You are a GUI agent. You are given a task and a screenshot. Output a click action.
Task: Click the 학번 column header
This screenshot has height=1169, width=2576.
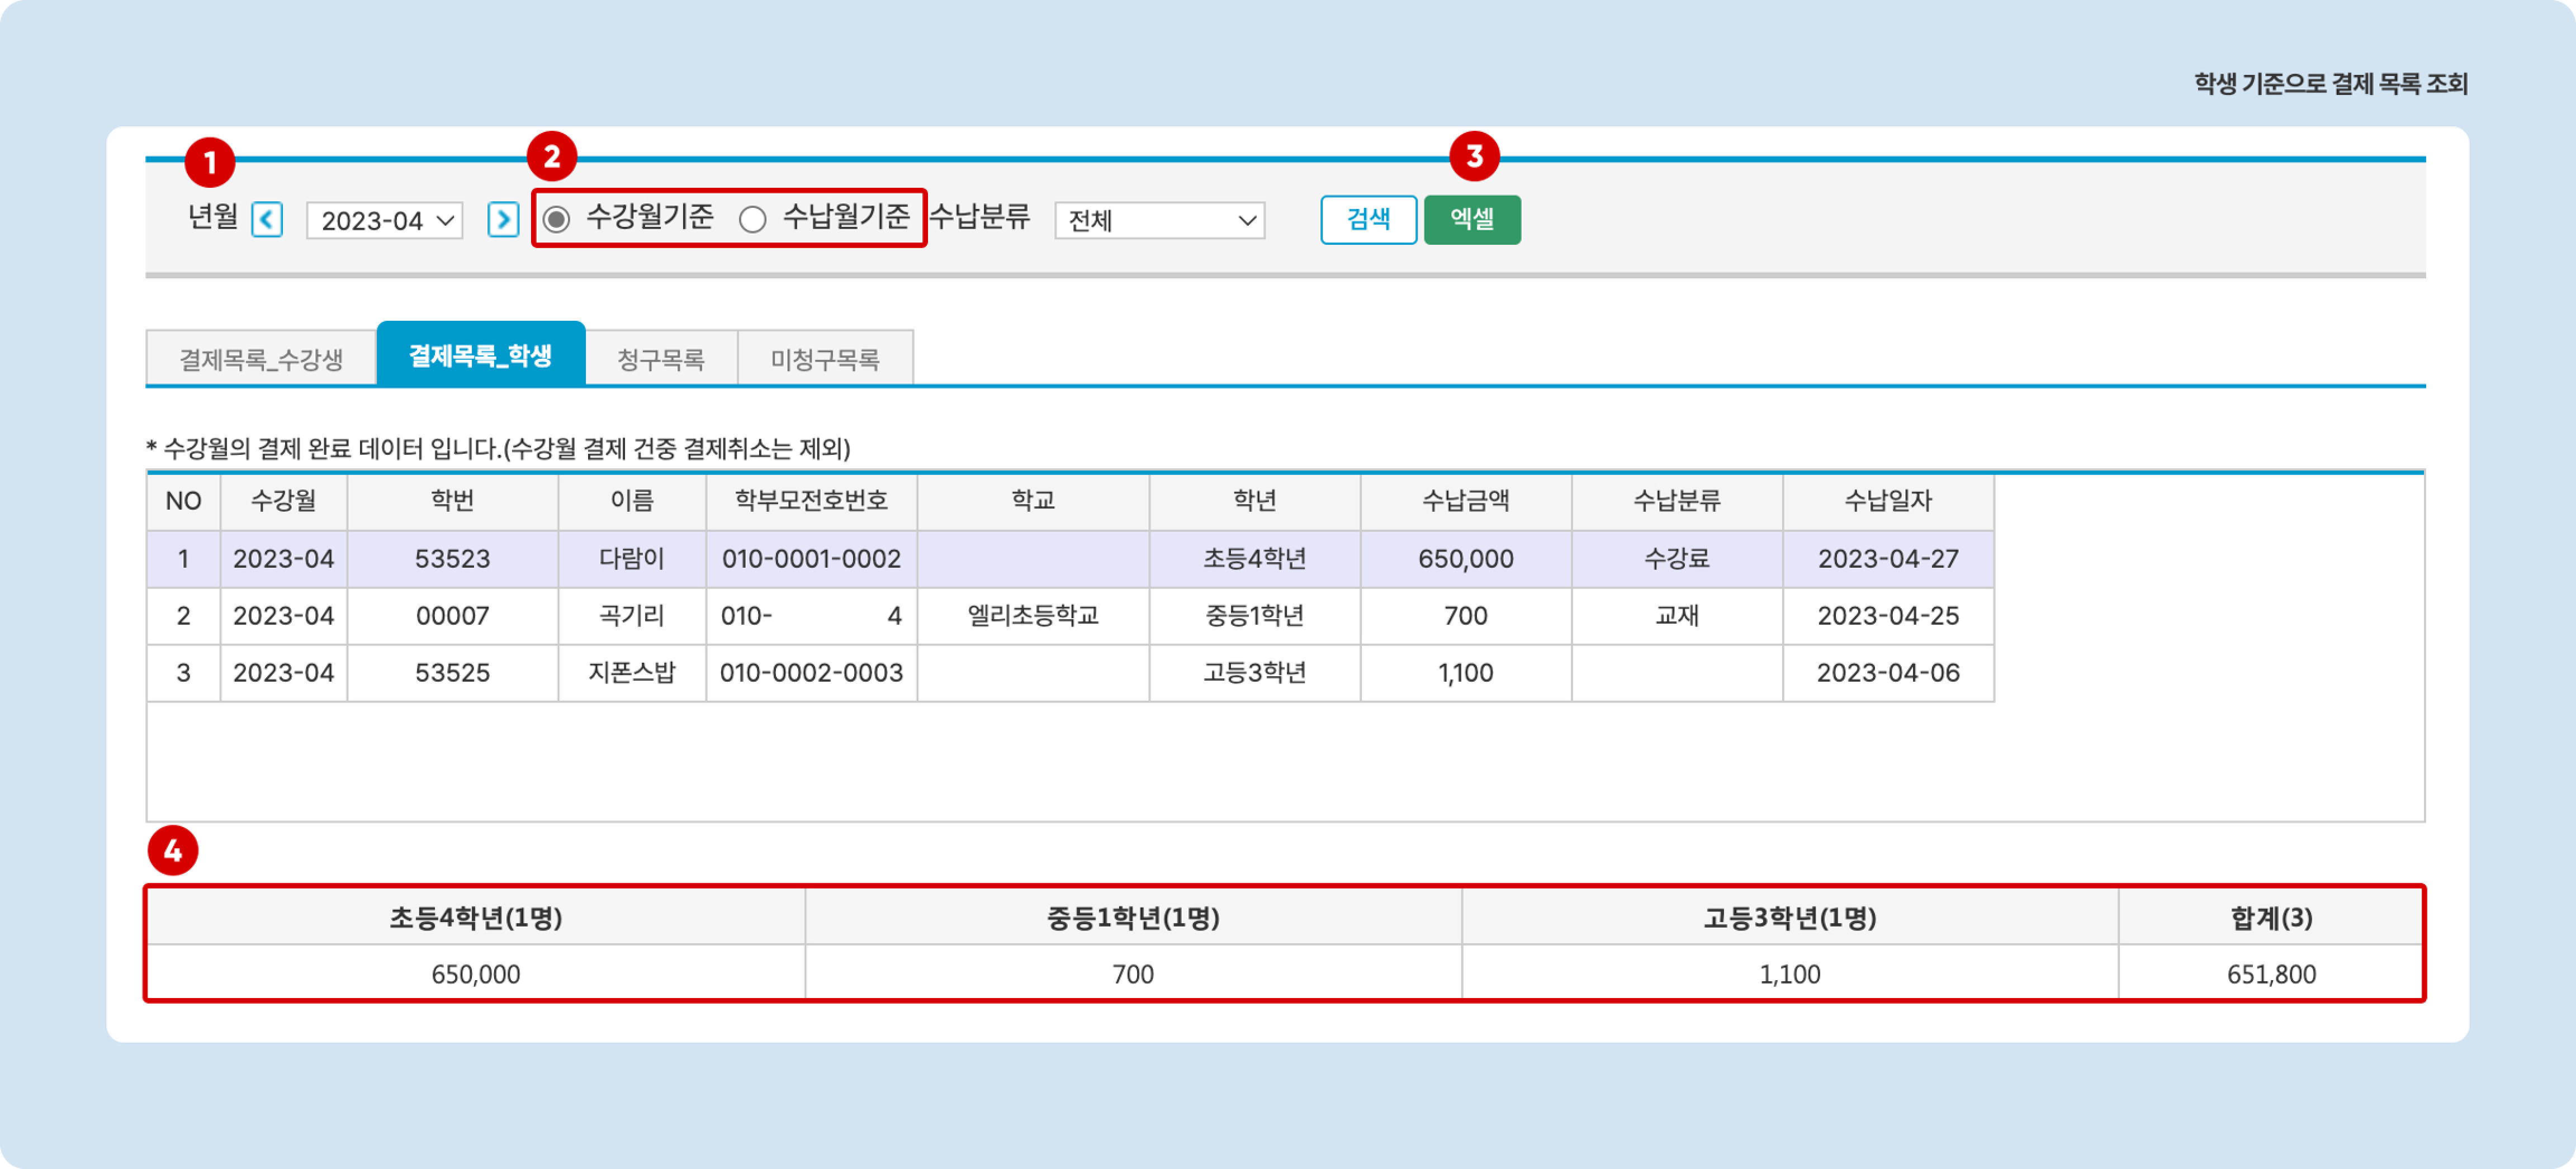tap(452, 501)
